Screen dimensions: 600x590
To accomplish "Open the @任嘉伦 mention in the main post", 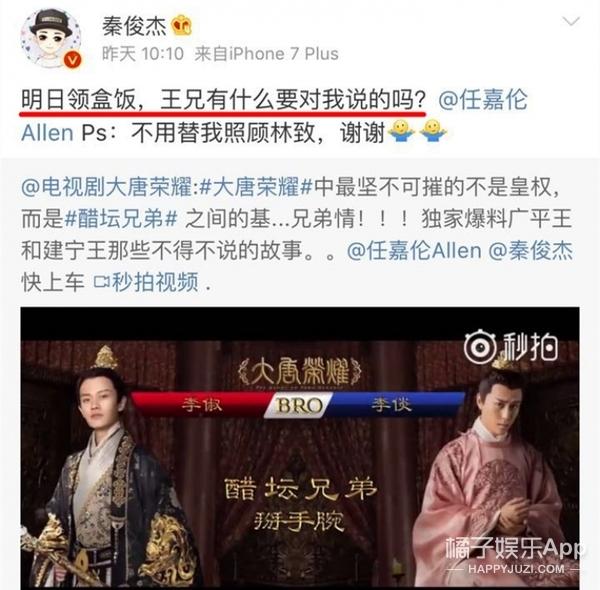I will [483, 100].
